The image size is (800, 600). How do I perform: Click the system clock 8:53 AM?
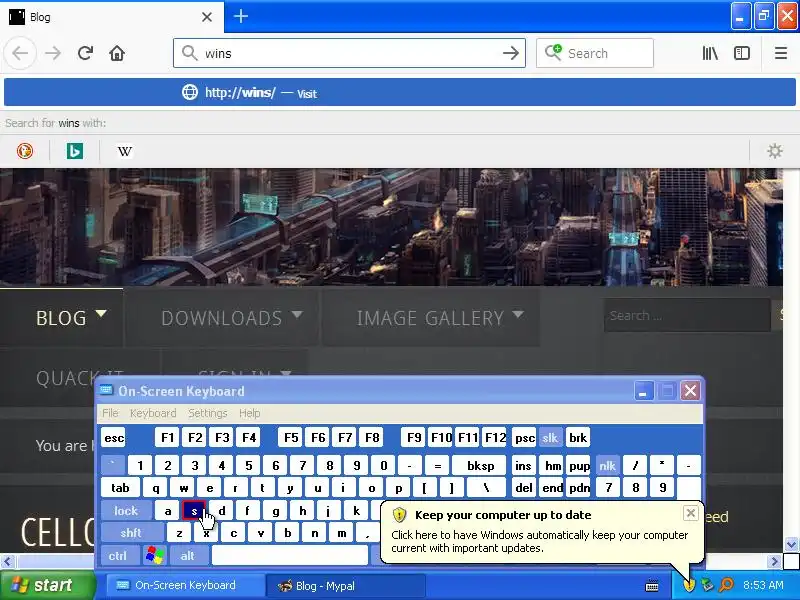click(x=763, y=585)
